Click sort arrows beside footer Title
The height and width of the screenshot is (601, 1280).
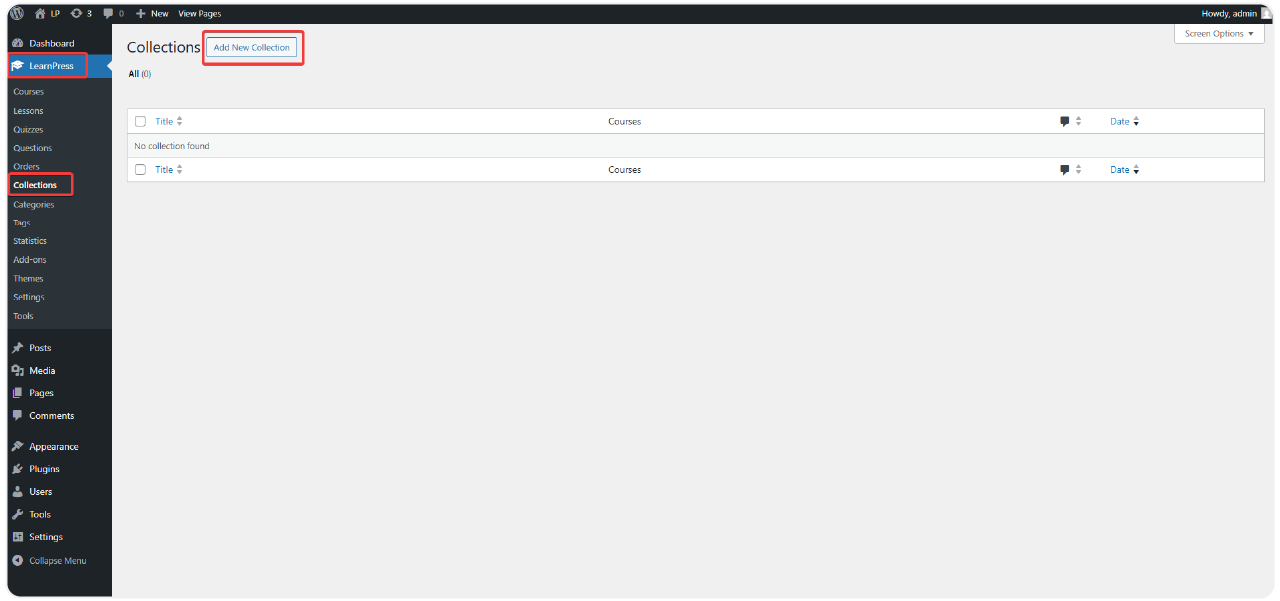point(179,170)
